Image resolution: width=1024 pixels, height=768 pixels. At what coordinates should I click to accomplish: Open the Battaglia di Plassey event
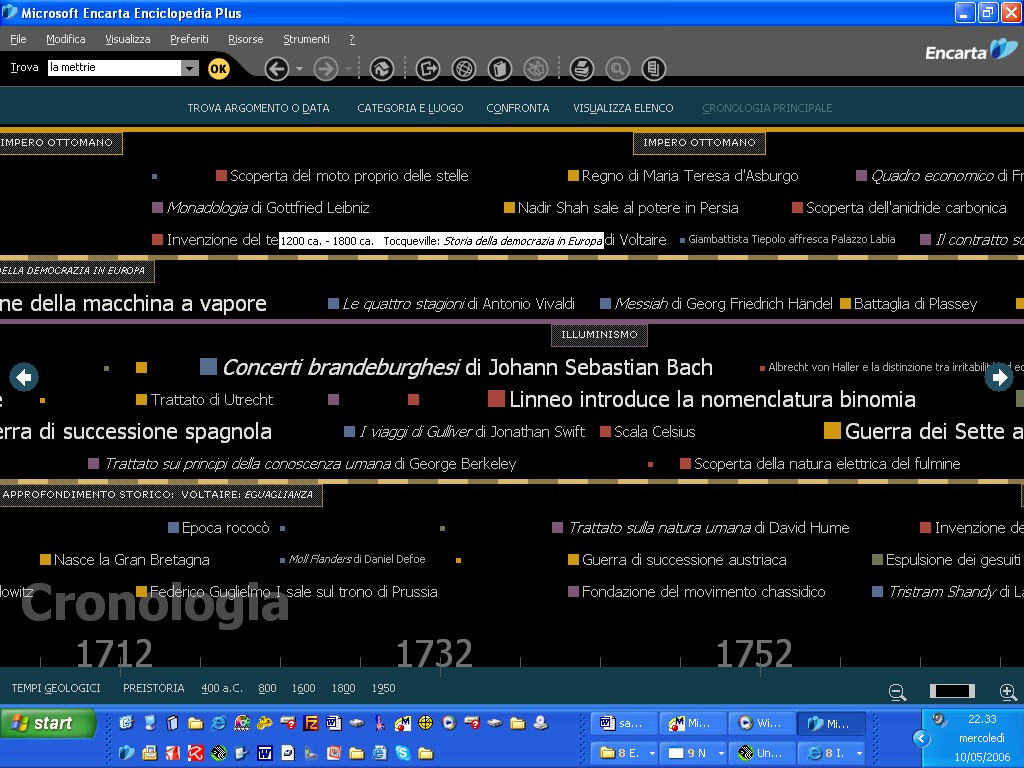pyautogui.click(x=909, y=304)
